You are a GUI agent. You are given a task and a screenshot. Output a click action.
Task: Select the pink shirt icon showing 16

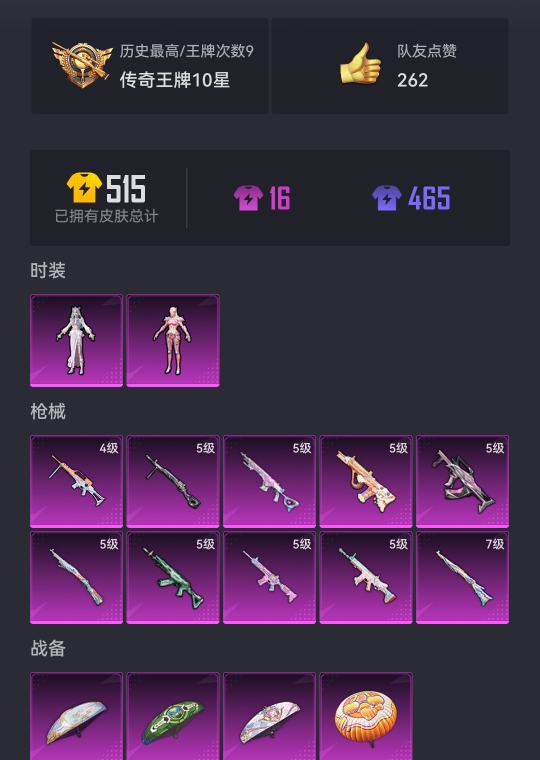(x=248, y=198)
